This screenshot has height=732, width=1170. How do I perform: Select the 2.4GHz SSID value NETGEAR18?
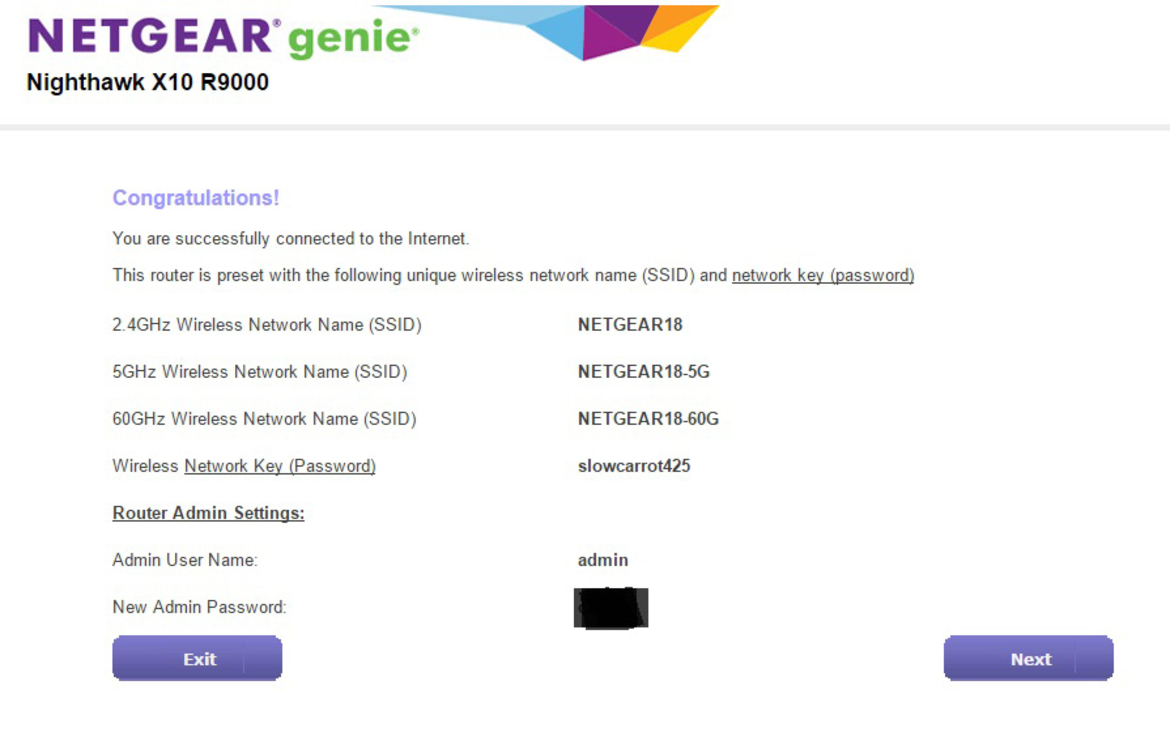[630, 325]
